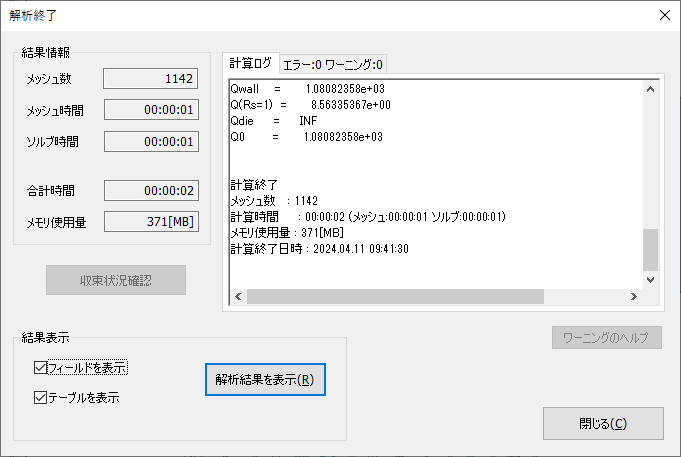The height and width of the screenshot is (457, 681).
Task: Switch to the 計算ログ tab
Action: tap(250, 64)
